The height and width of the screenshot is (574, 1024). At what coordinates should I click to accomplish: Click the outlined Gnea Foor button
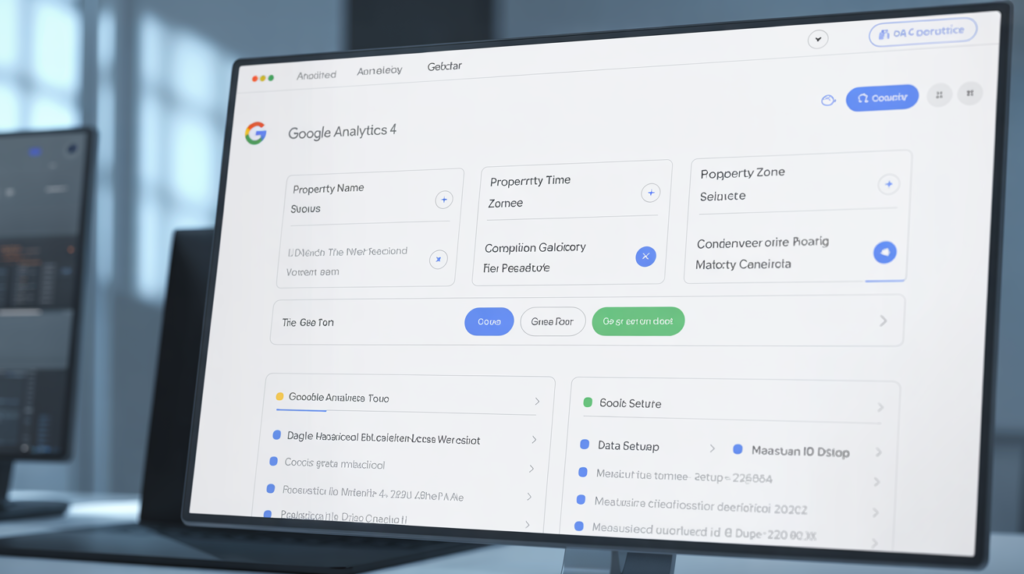(552, 322)
